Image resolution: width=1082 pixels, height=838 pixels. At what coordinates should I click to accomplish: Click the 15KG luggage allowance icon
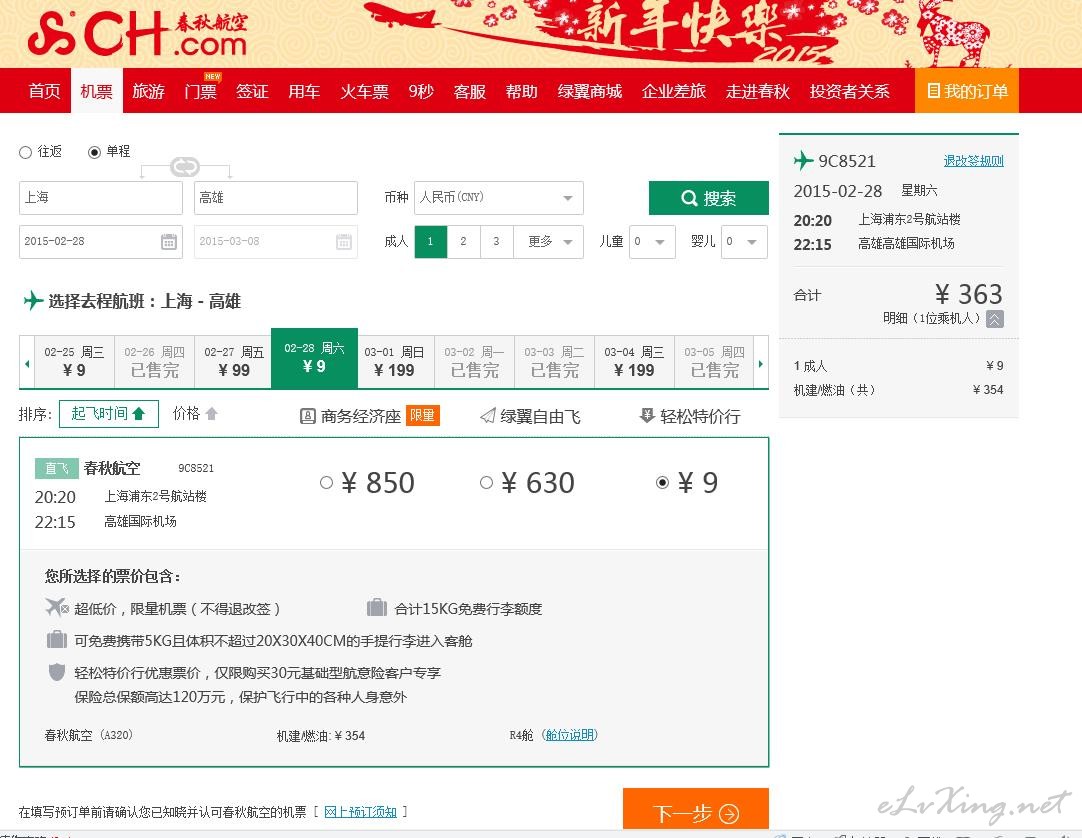[x=377, y=607]
